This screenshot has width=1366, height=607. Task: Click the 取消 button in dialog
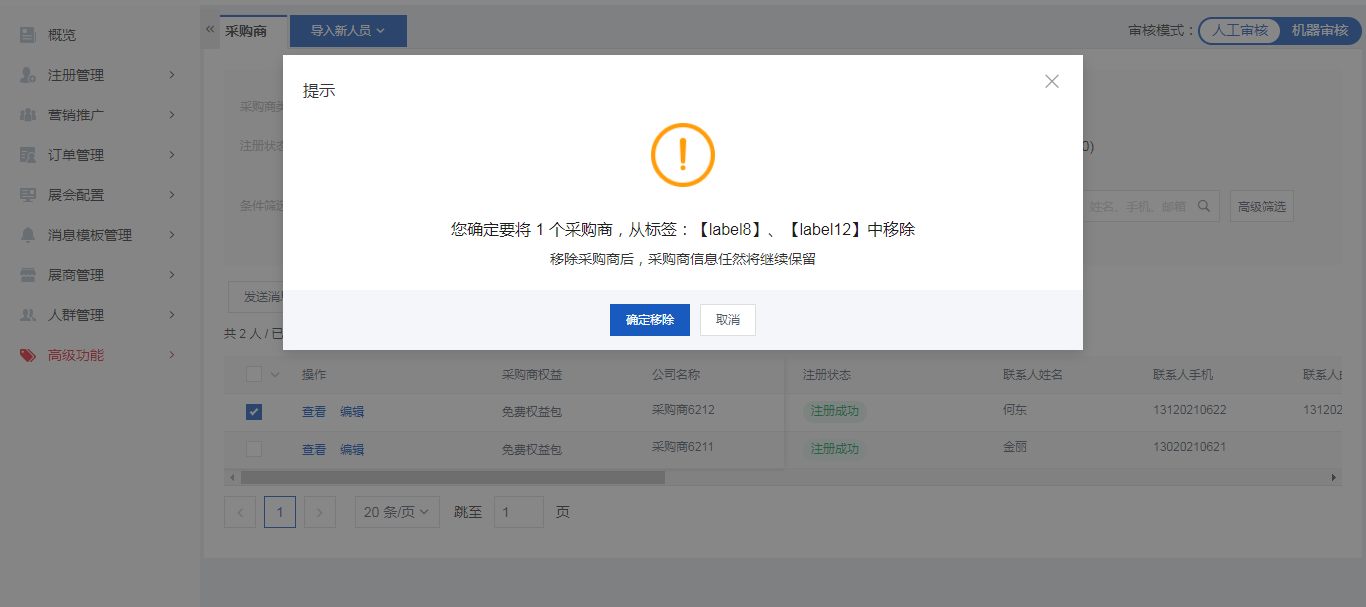click(x=727, y=320)
